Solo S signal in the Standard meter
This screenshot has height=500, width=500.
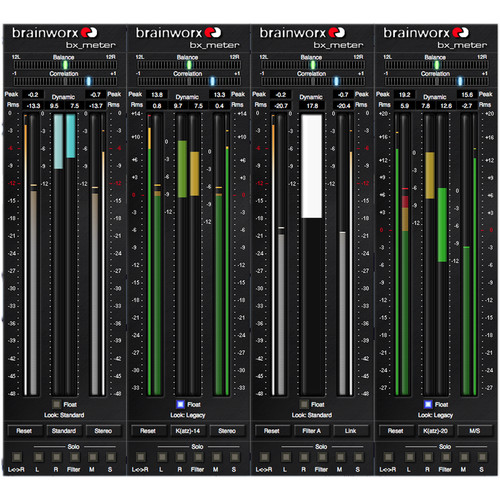click(x=111, y=457)
